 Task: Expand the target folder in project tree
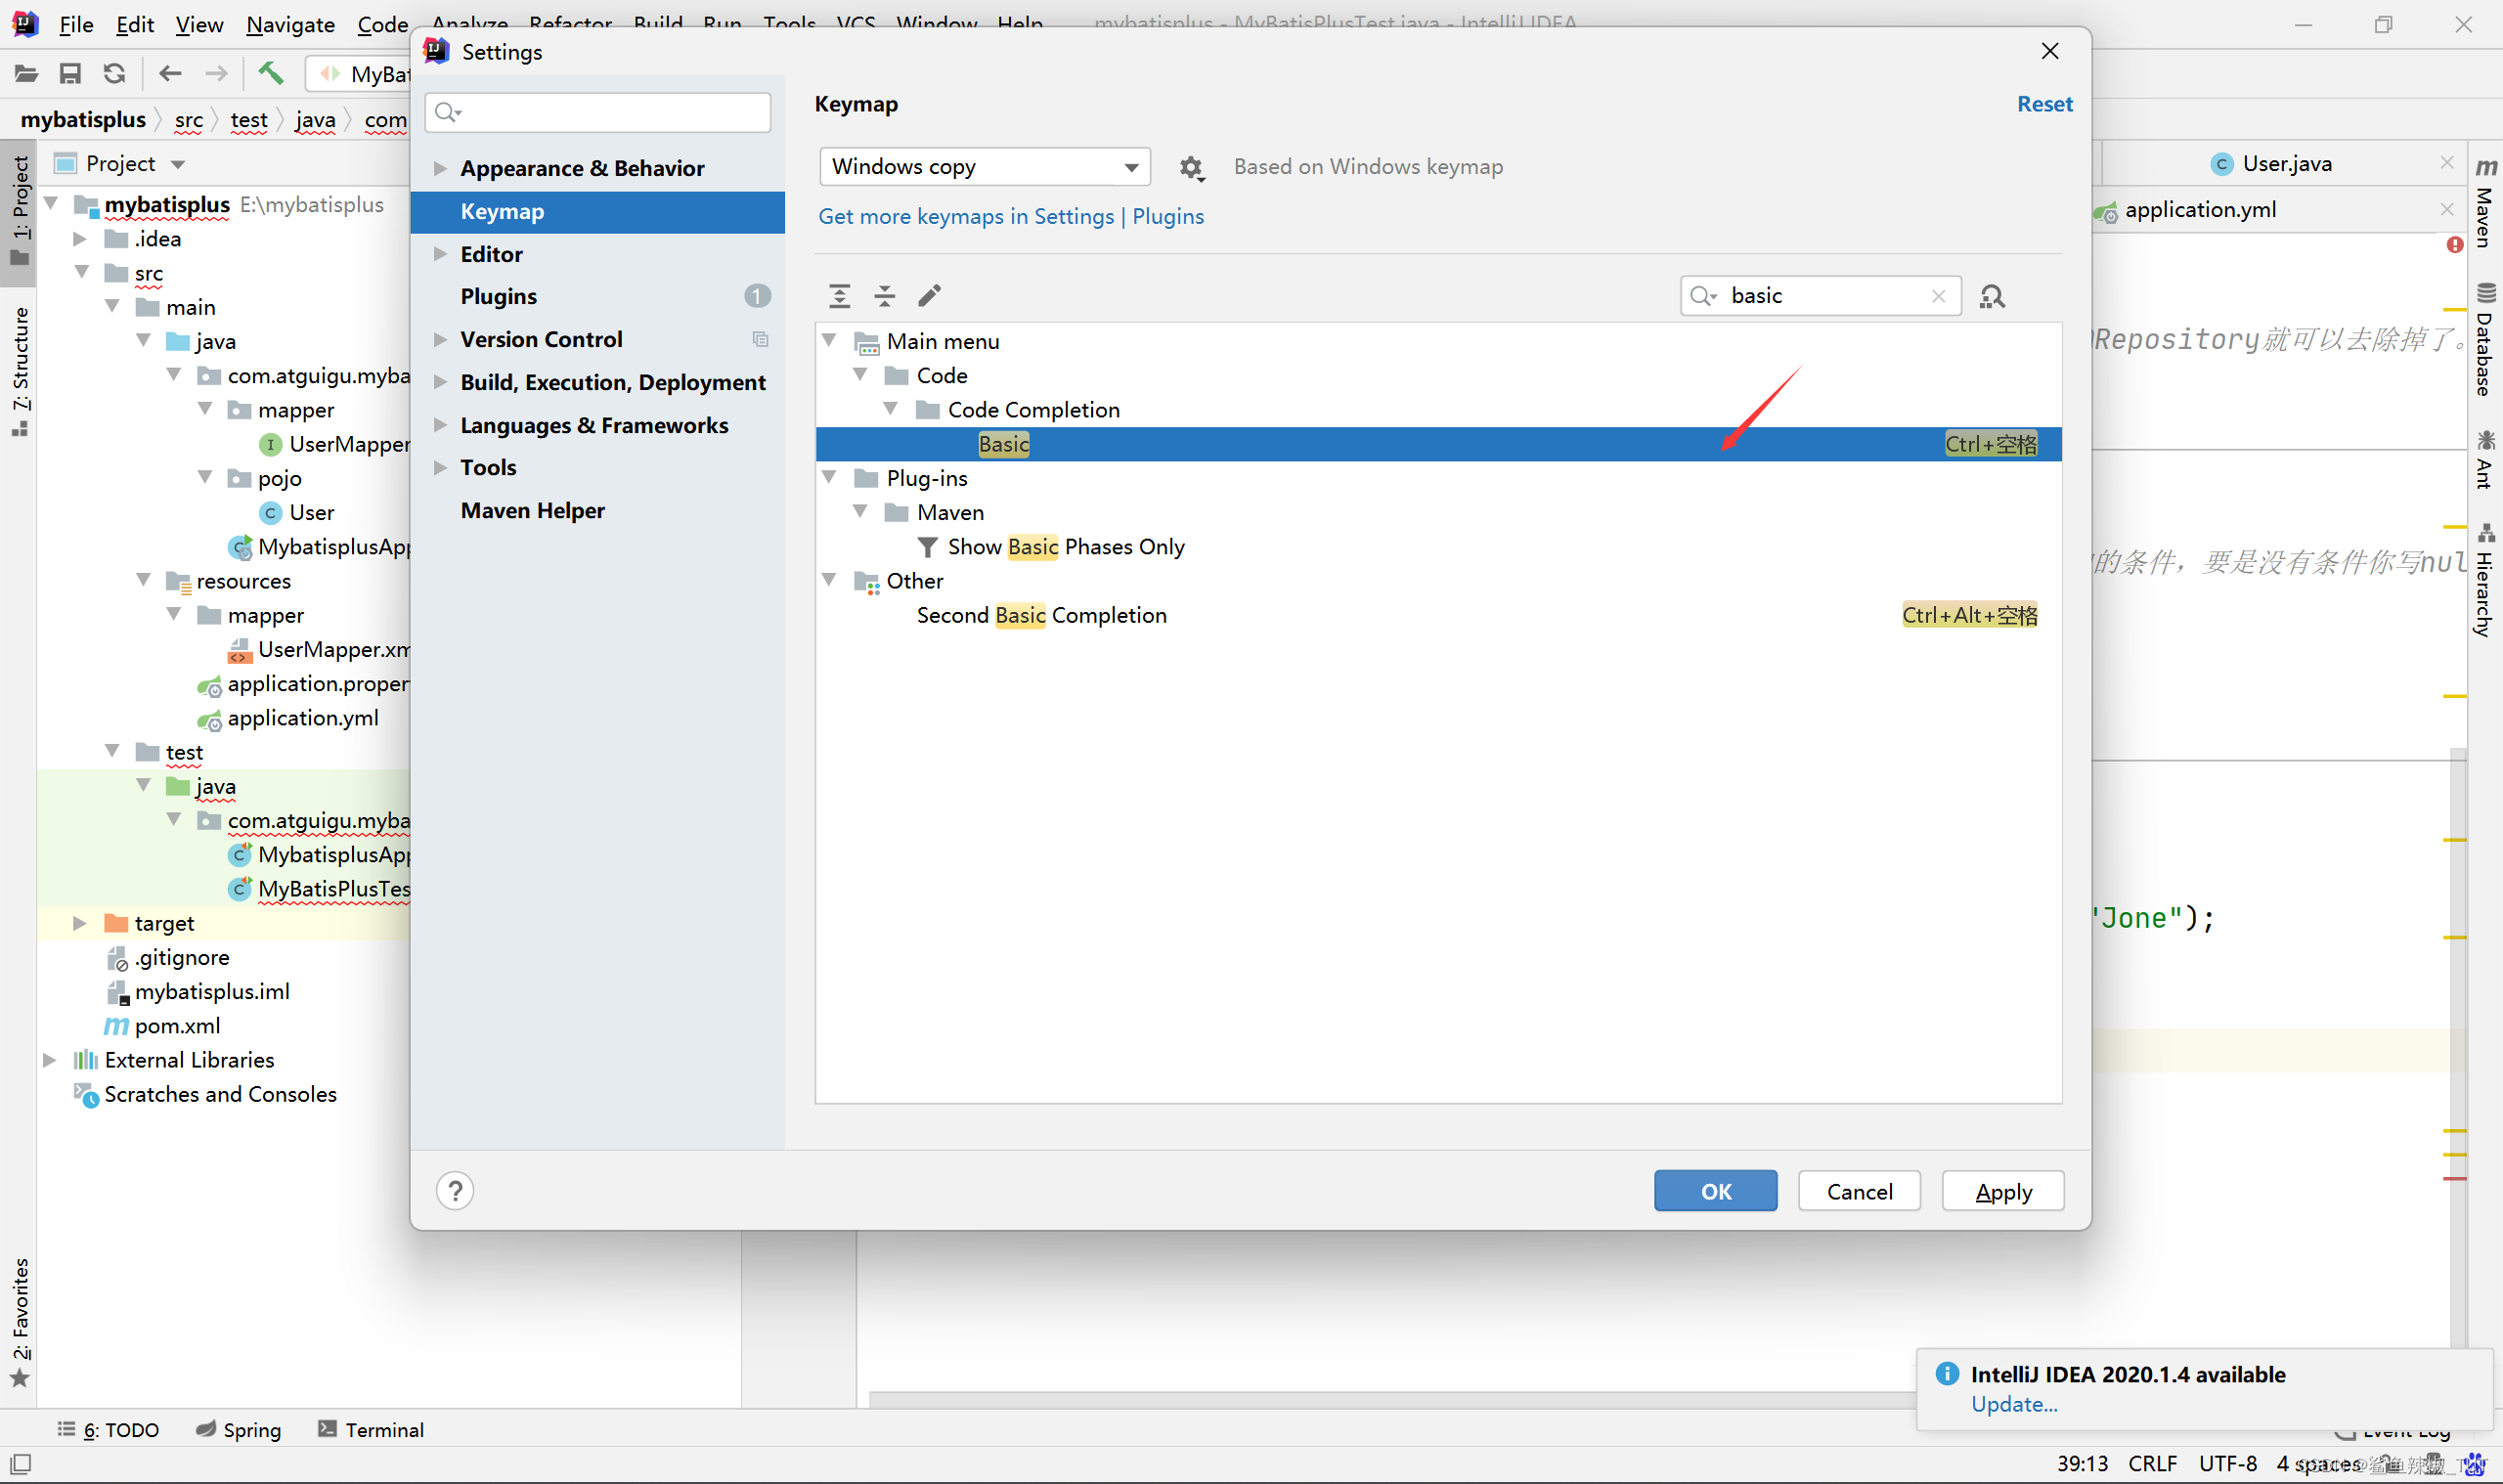click(79, 922)
